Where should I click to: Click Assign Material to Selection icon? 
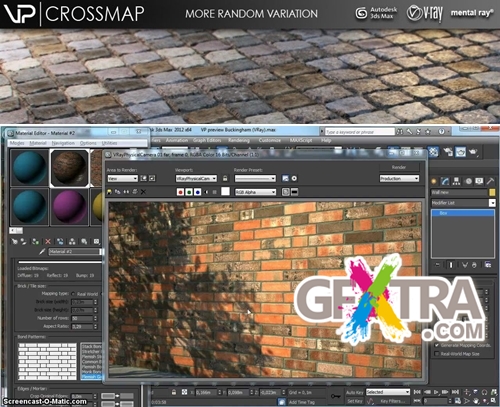35,241
